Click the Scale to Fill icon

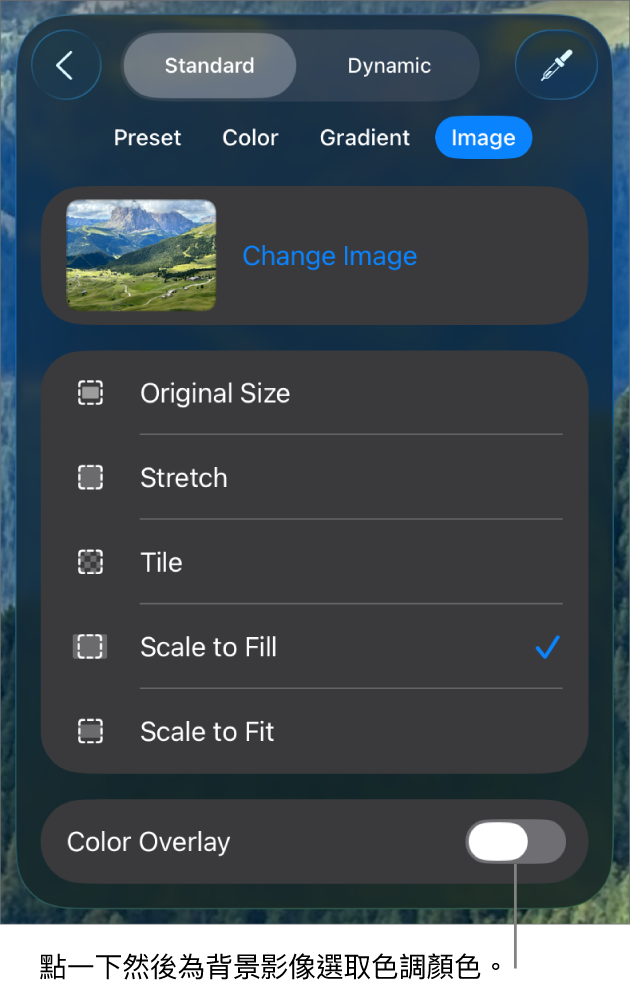pos(90,647)
